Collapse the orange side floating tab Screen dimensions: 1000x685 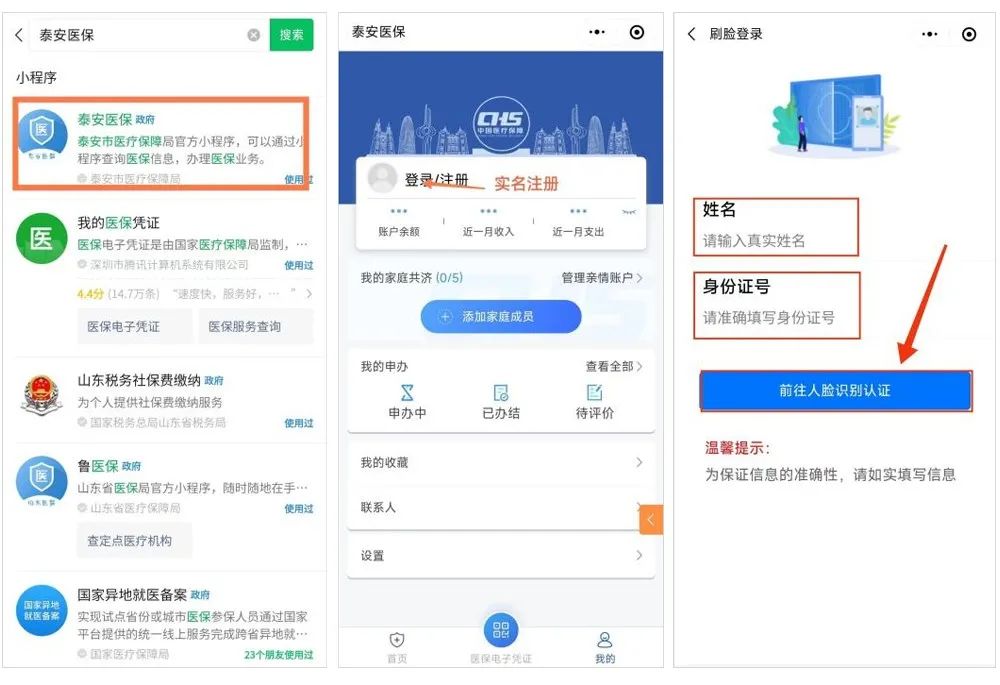coord(651,519)
